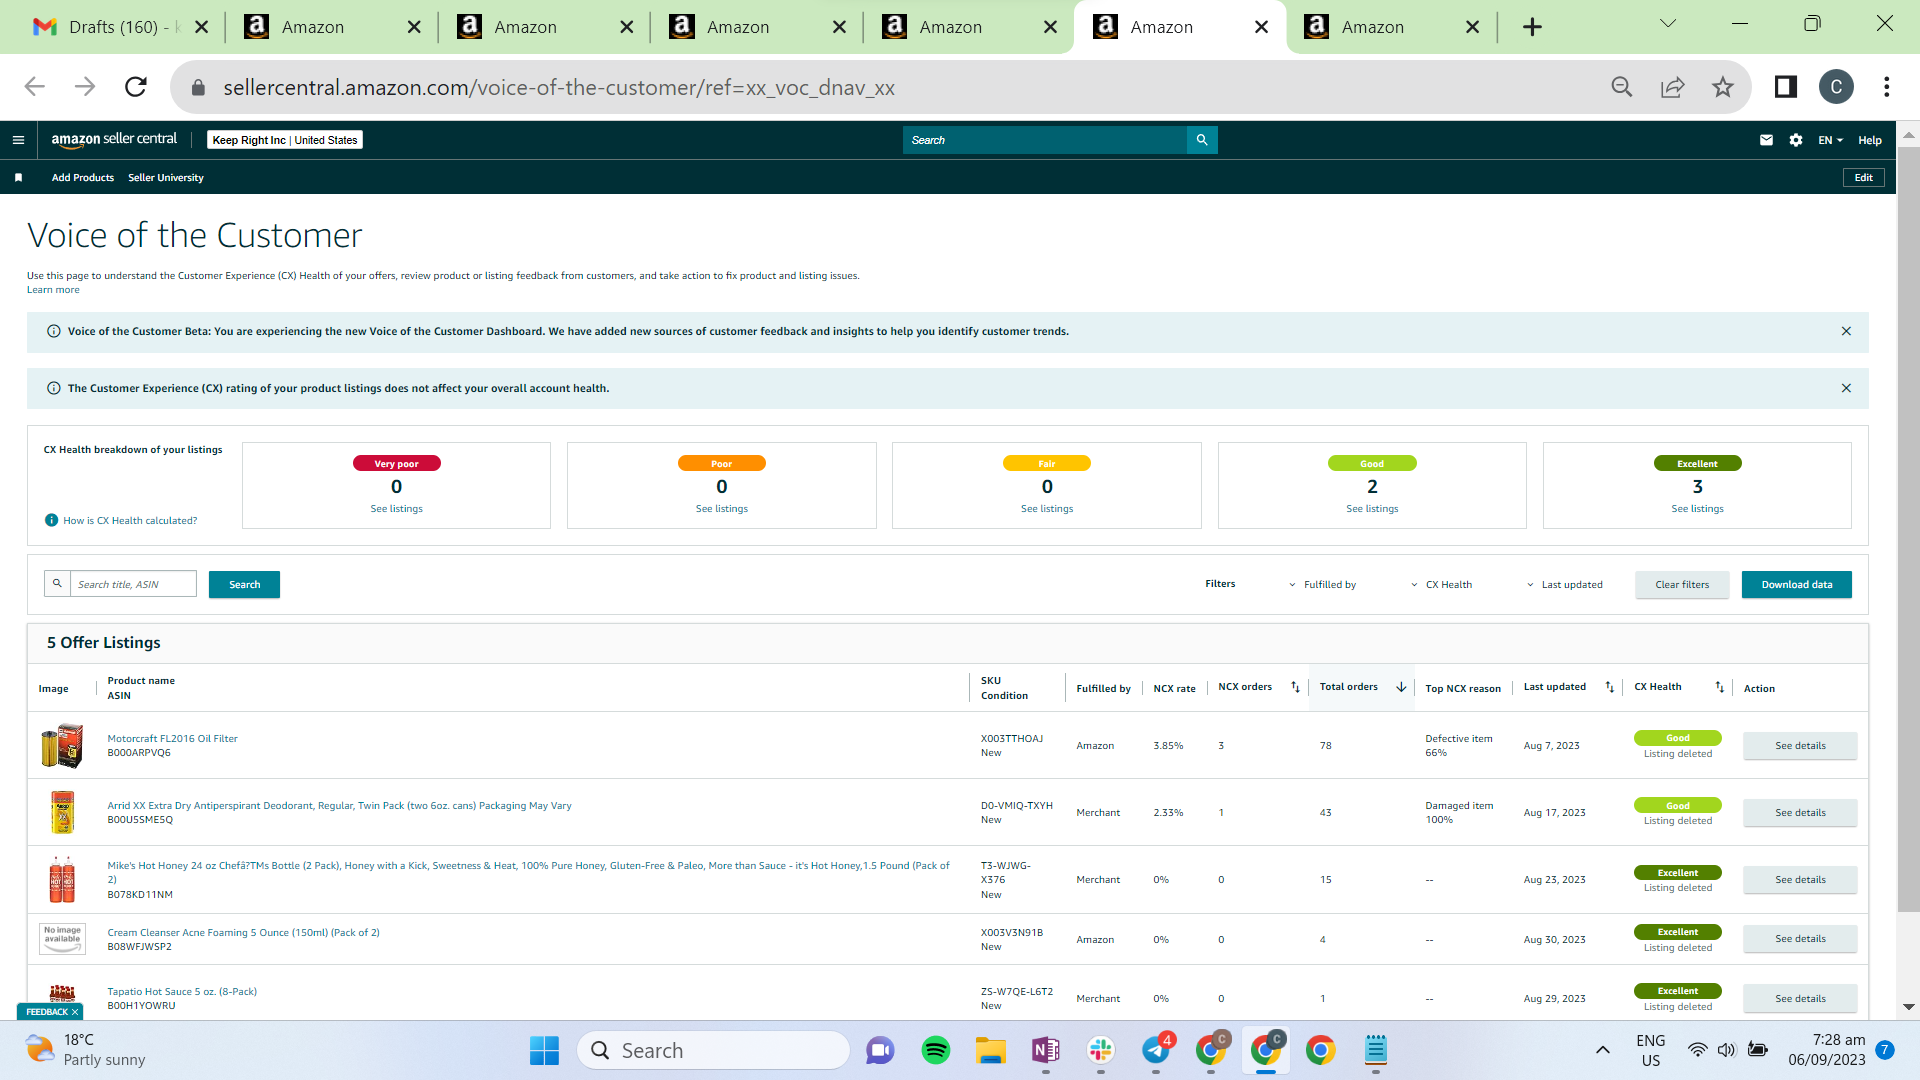
Task: Click the Edit button in the navigation bar
Action: click(x=1864, y=178)
